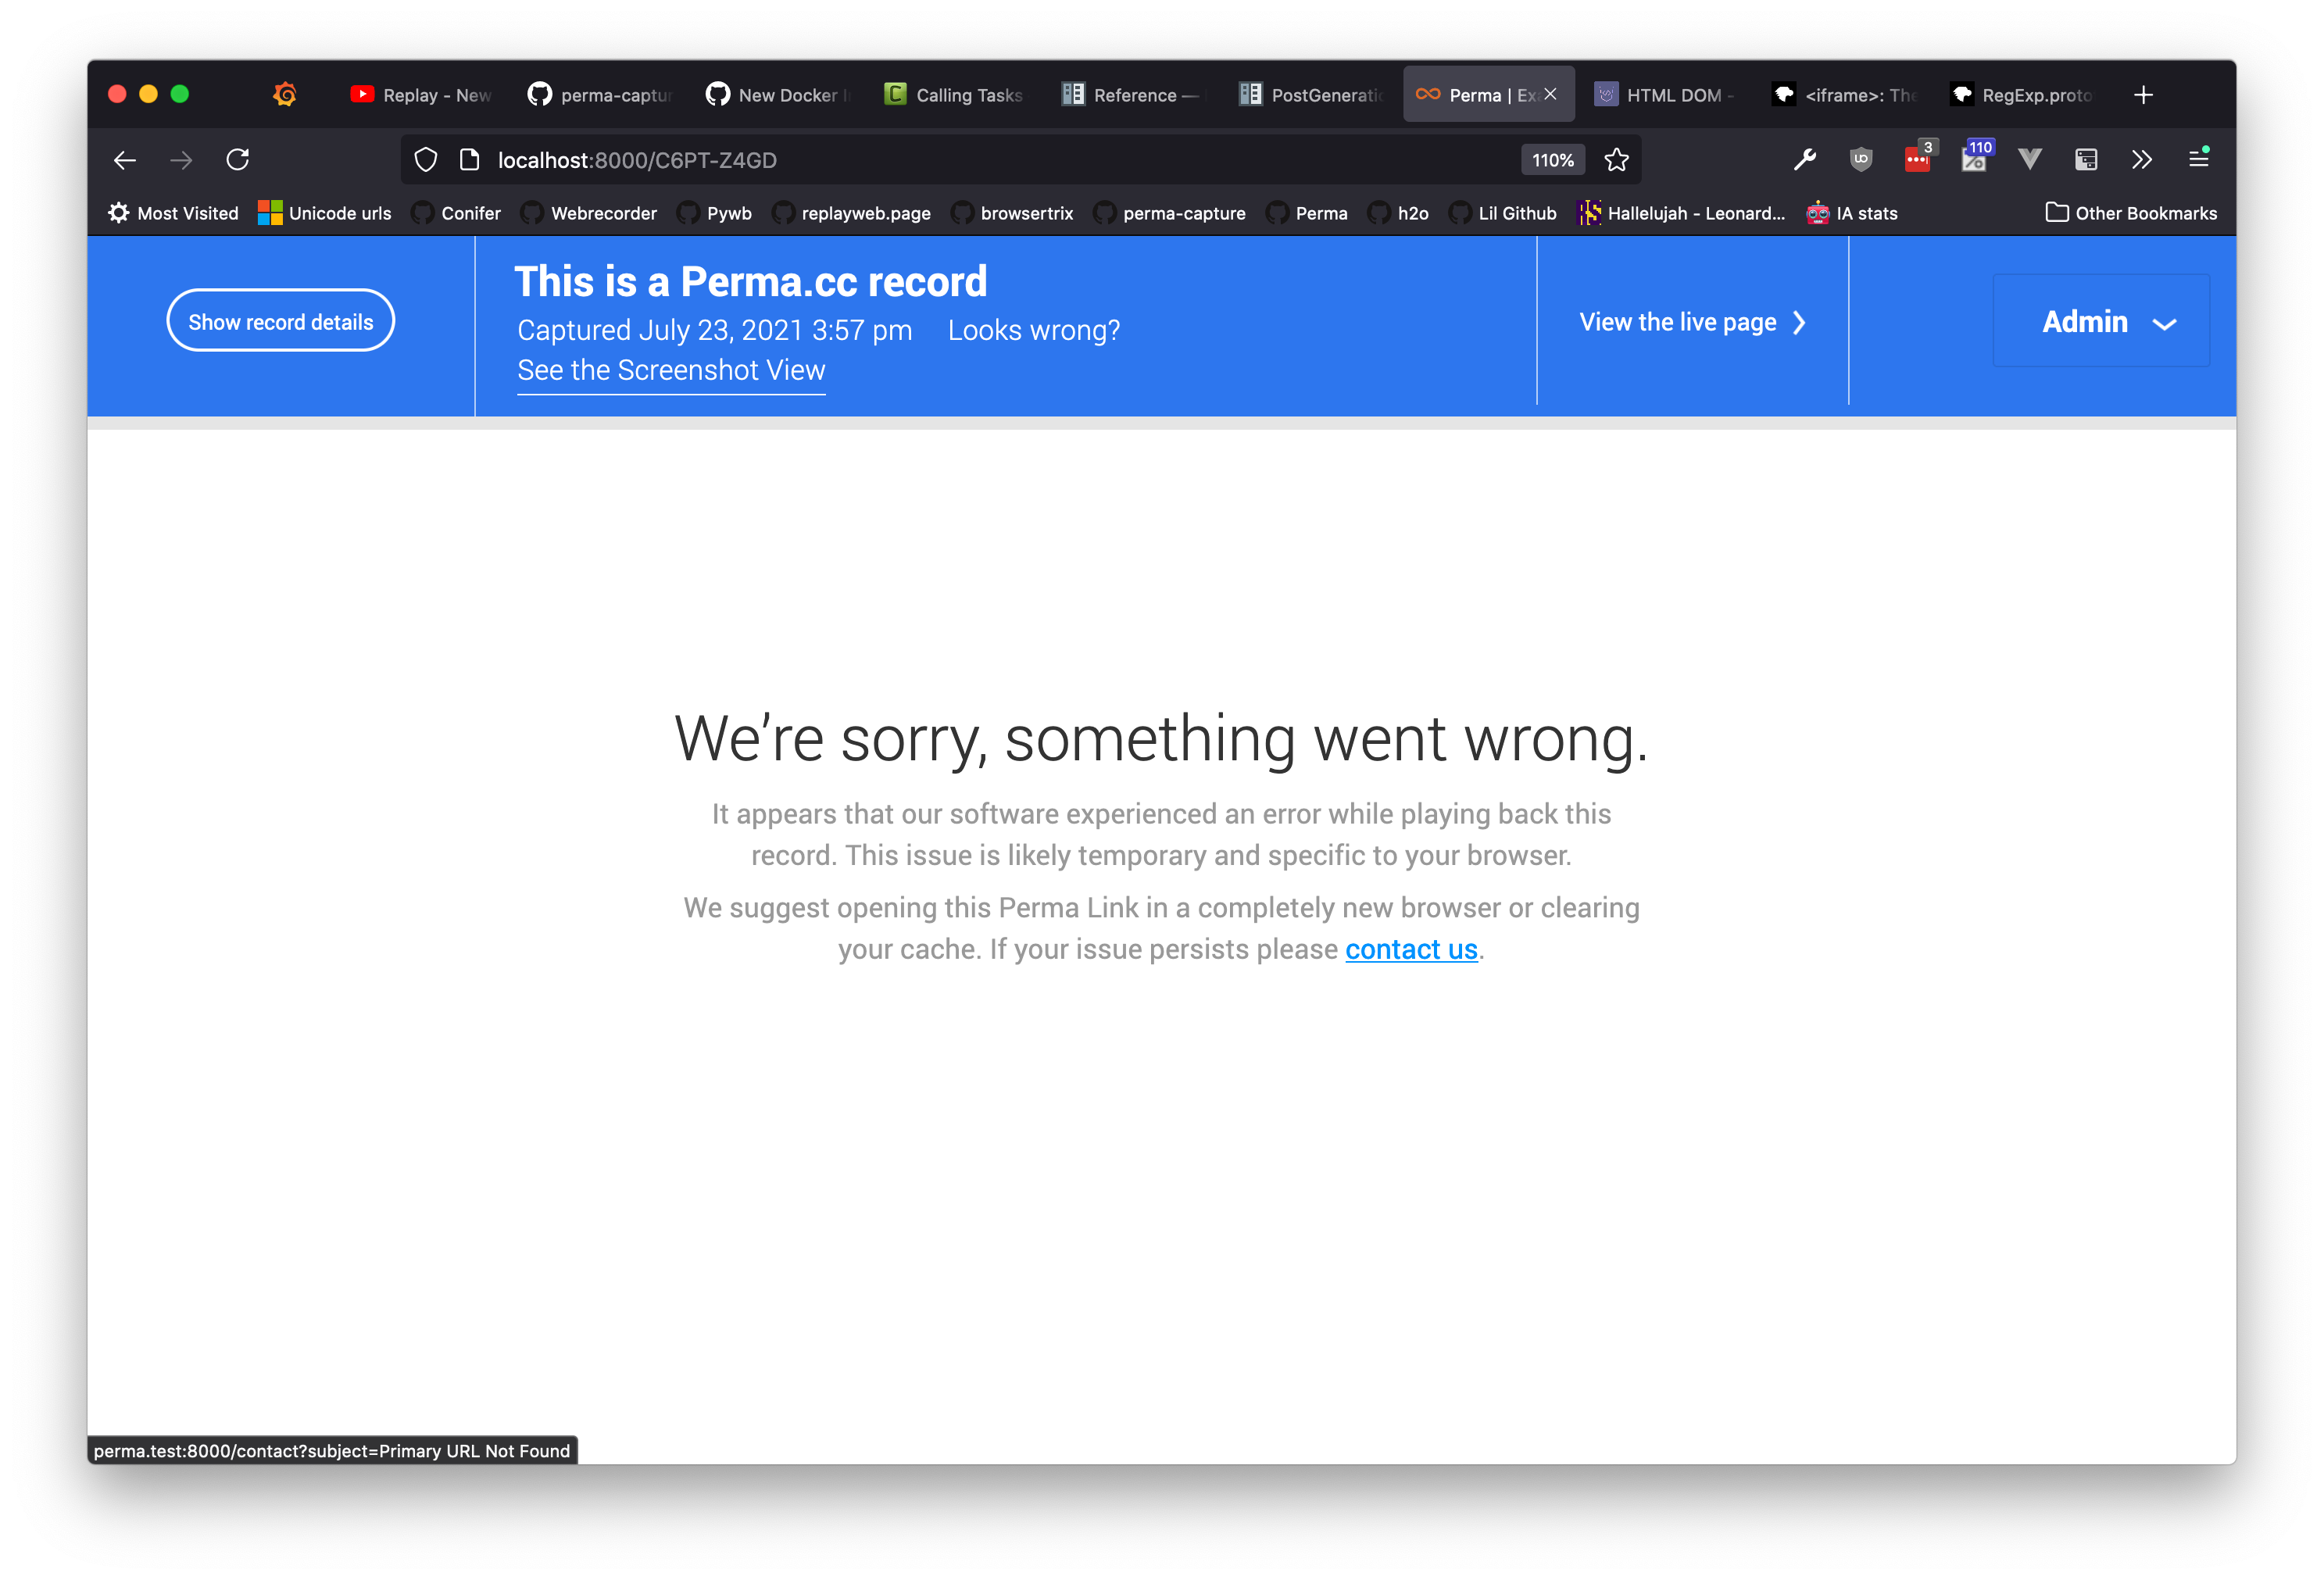
Task: Open the password manager extension showing badge 3
Action: [x=1917, y=160]
